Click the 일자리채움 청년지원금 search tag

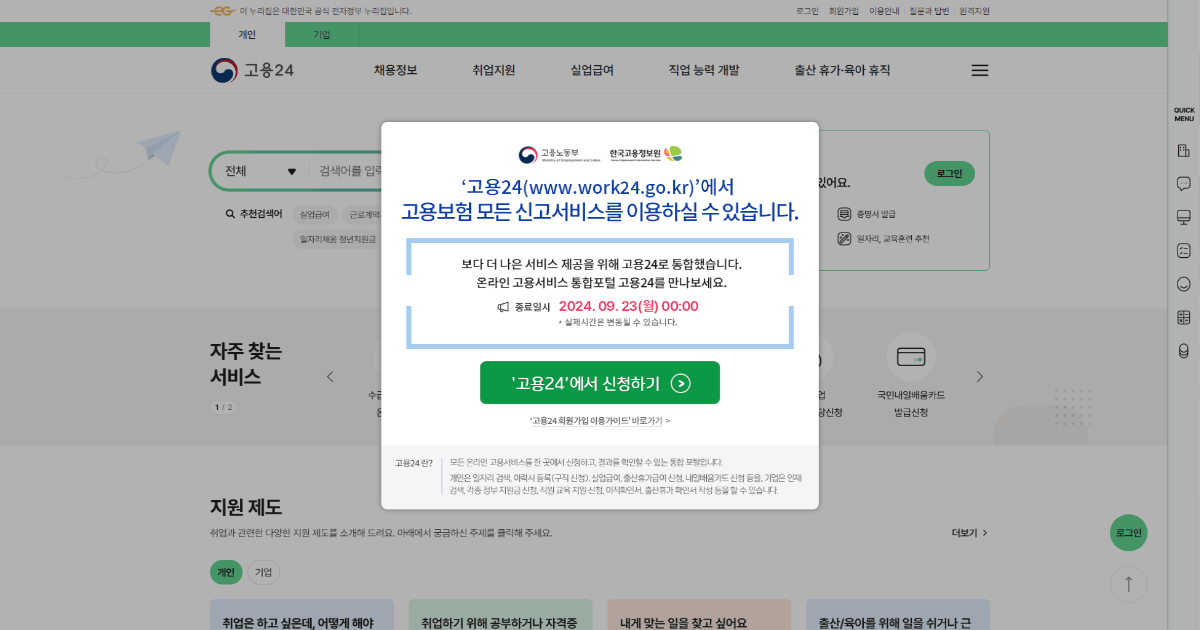point(337,239)
